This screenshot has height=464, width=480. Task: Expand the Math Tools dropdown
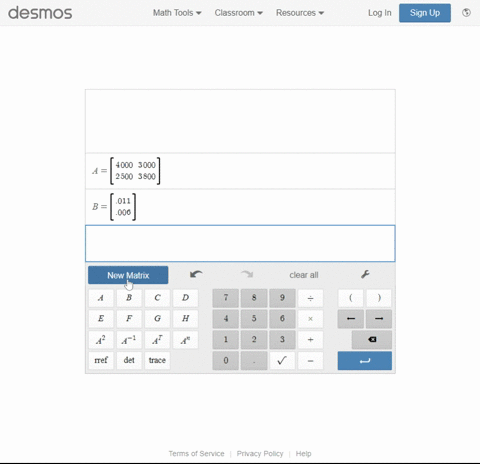coord(177,13)
